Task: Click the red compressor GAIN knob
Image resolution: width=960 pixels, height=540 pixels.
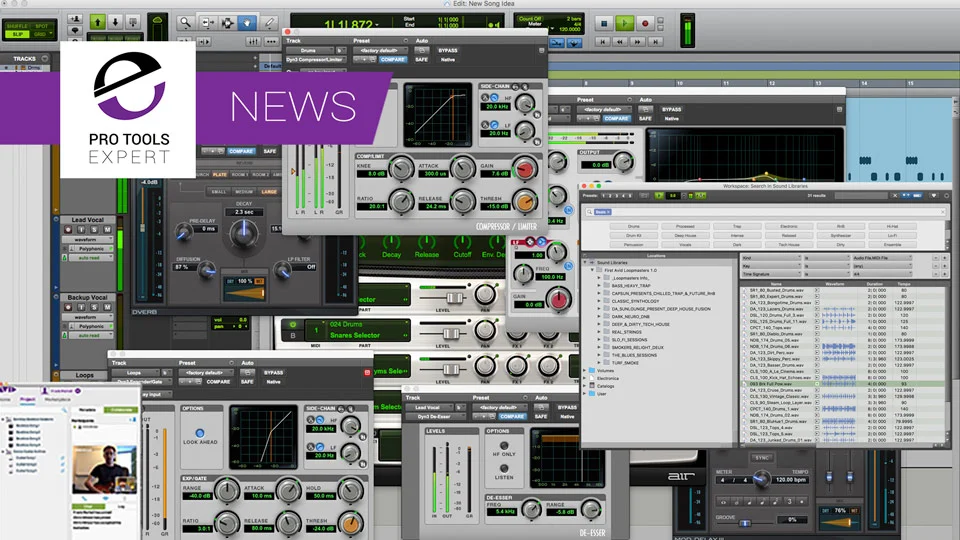Action: click(525, 169)
